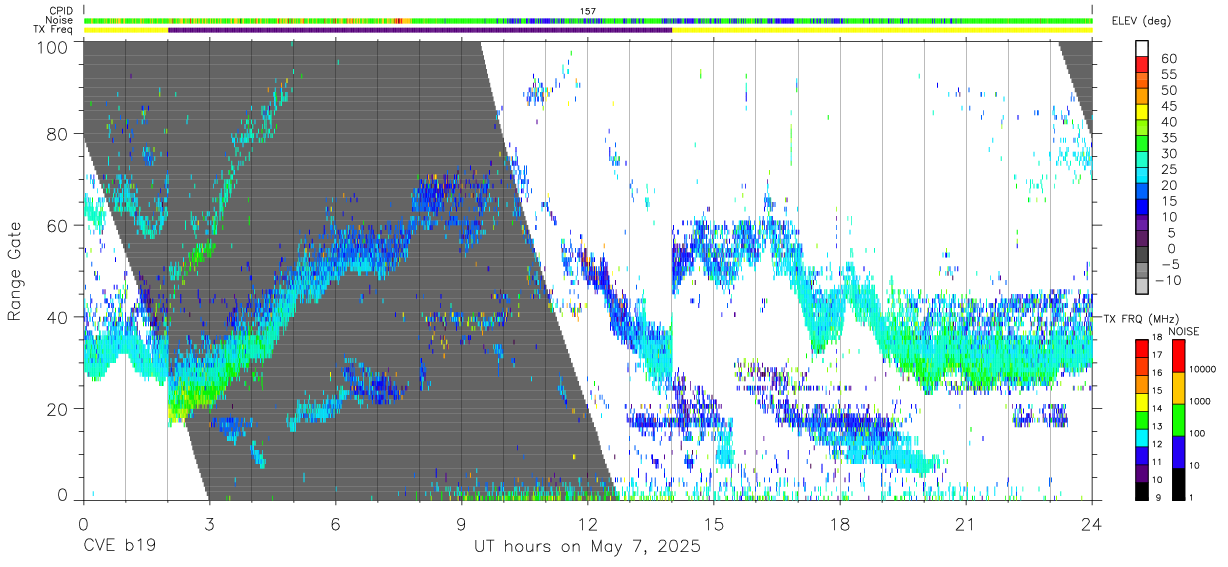Image resolution: width=1228 pixels, height=567 pixels.
Task: Click the x-axis tick label '24'
Action: click(1092, 524)
